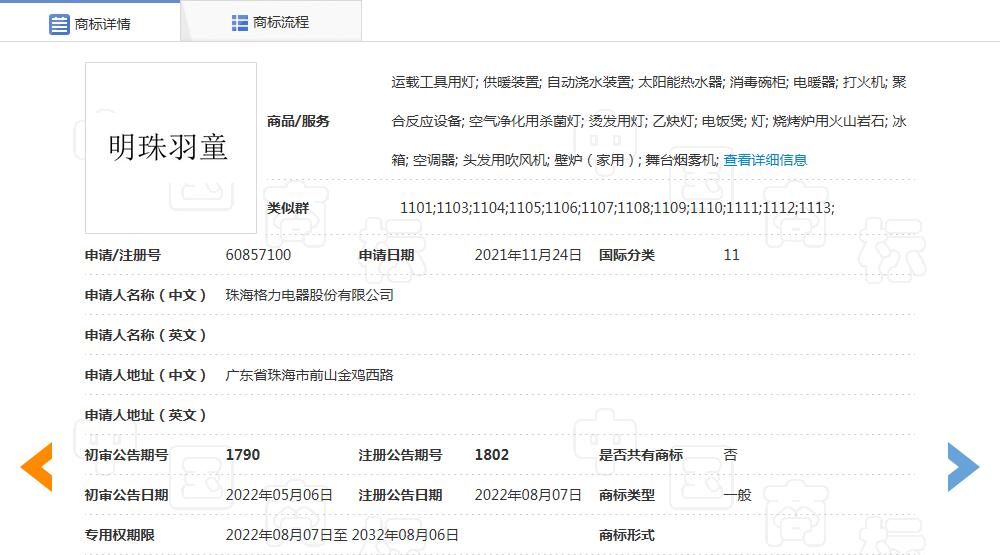This screenshot has height=555, width=1000.
Task: Click the 初审公告期号 label
Action: point(126,455)
